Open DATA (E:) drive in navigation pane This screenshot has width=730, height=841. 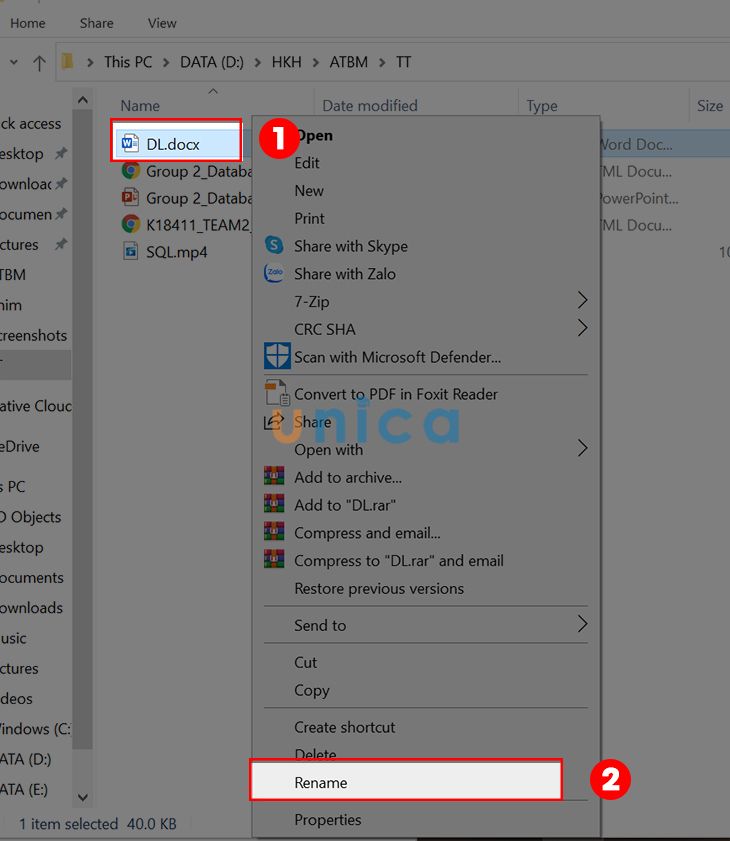tap(24, 789)
